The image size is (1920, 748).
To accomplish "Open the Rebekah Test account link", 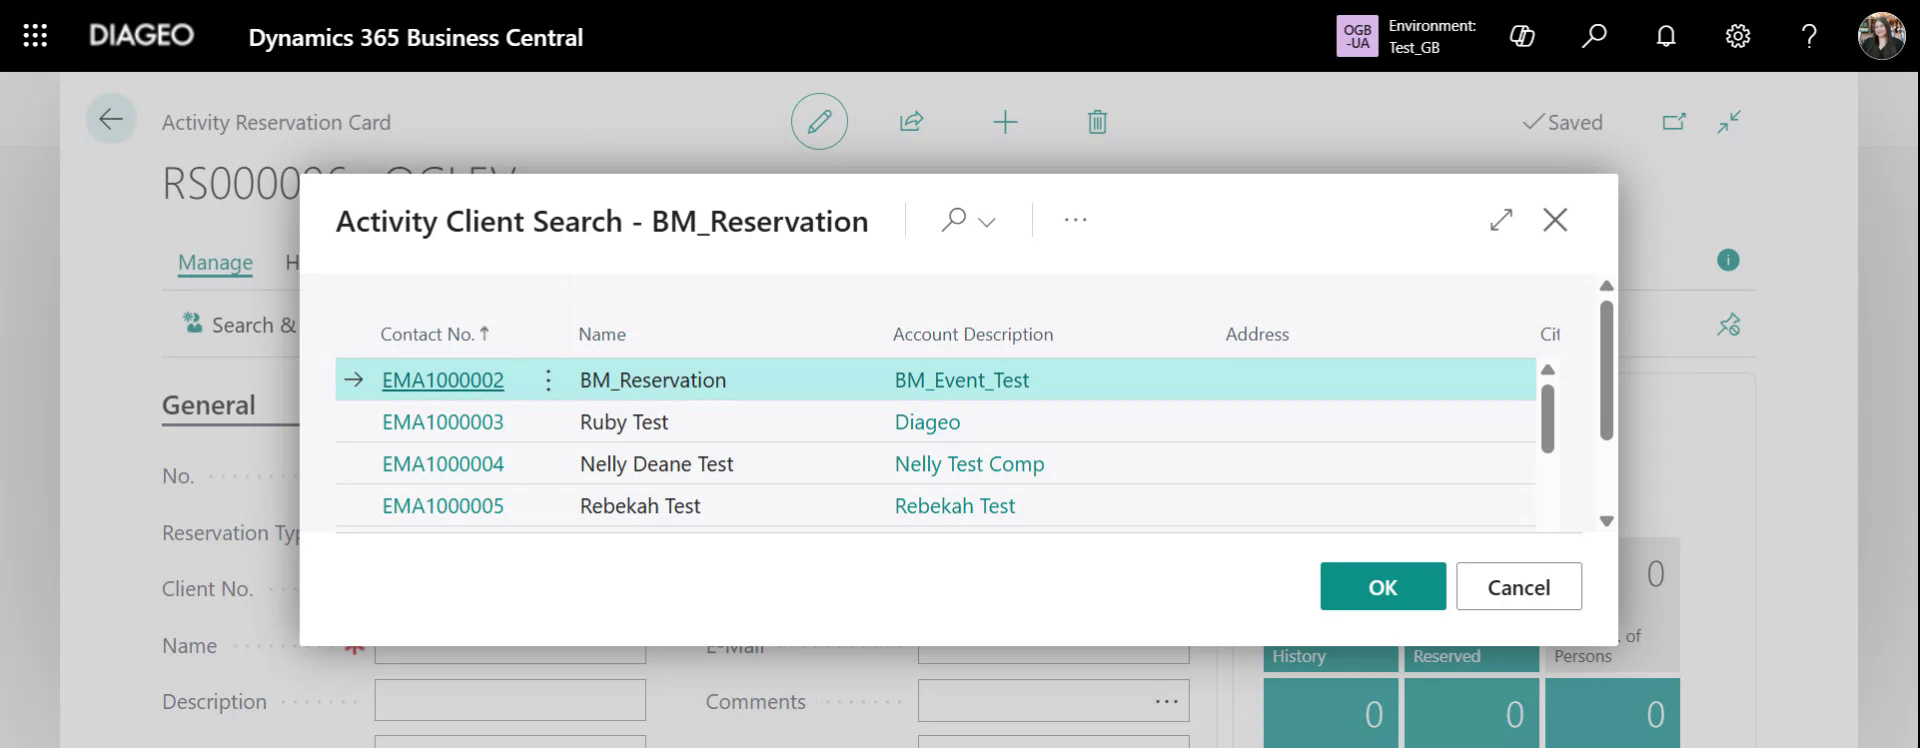I will [x=955, y=506].
